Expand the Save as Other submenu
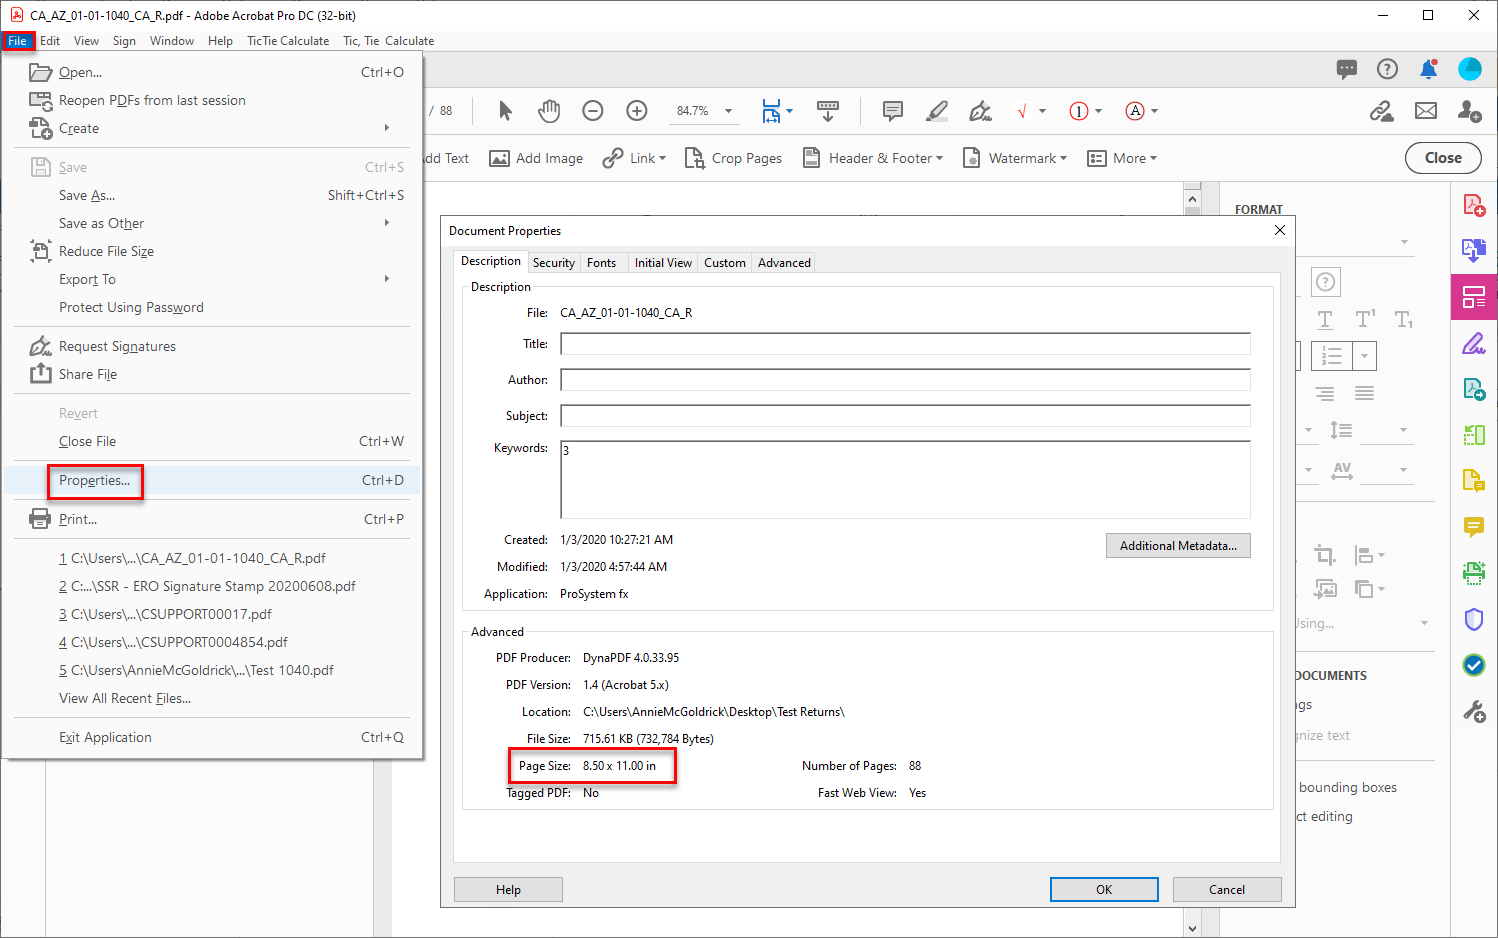The width and height of the screenshot is (1498, 938). [387, 223]
